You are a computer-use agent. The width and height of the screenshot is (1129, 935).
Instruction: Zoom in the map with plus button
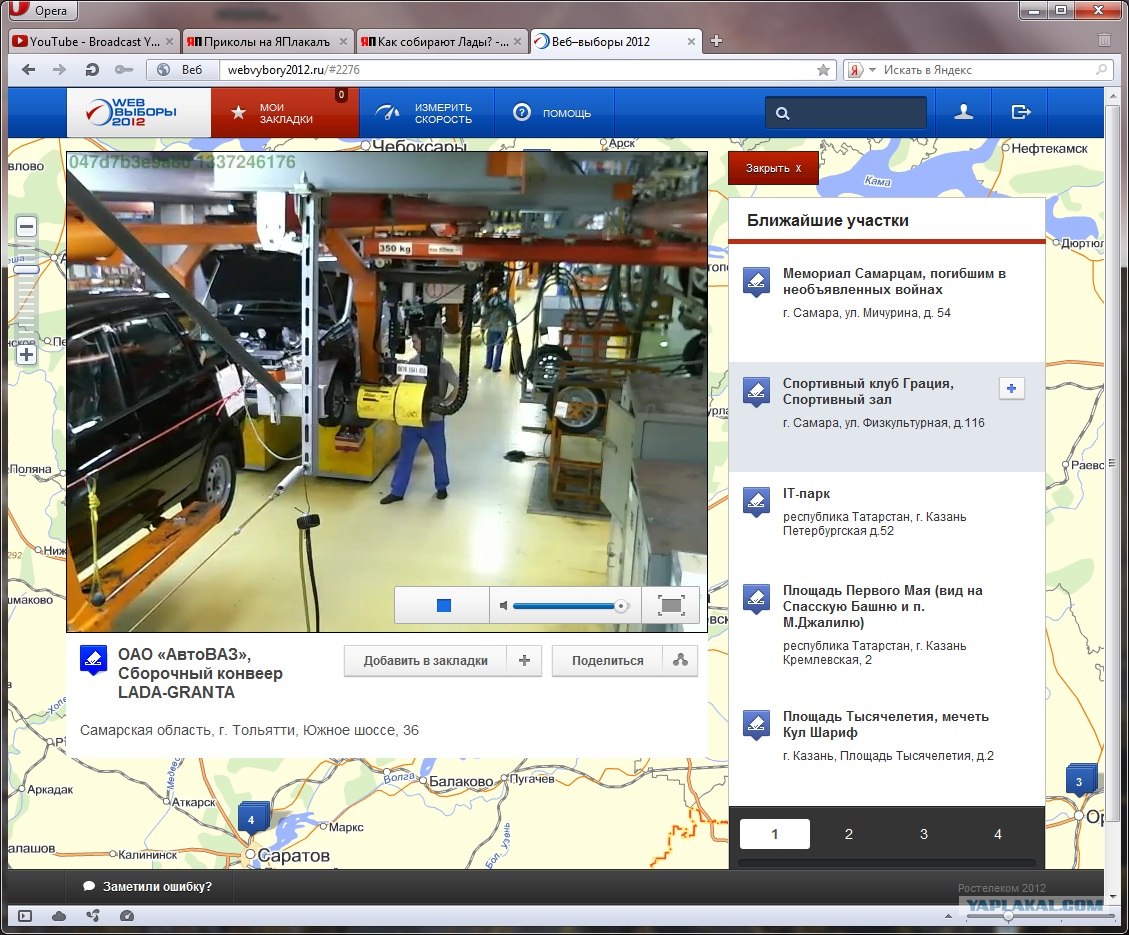tap(27, 355)
